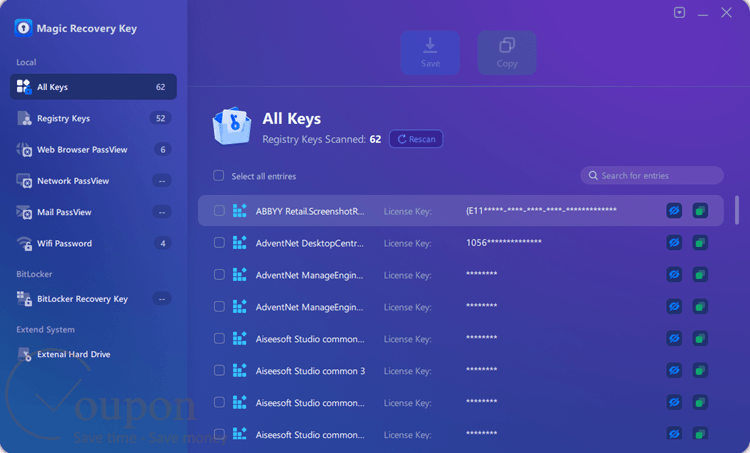
Task: Tick the ABBYY Retail.ScreenshotR checkbox
Action: [219, 211]
